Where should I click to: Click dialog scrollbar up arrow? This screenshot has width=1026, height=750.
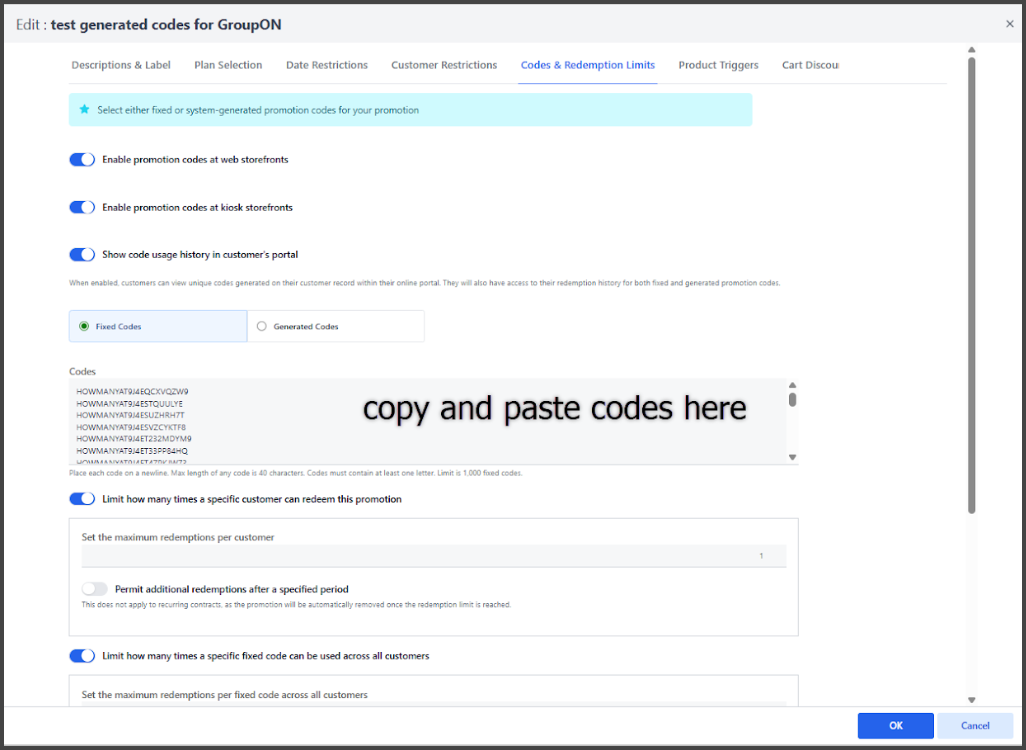coord(971,50)
